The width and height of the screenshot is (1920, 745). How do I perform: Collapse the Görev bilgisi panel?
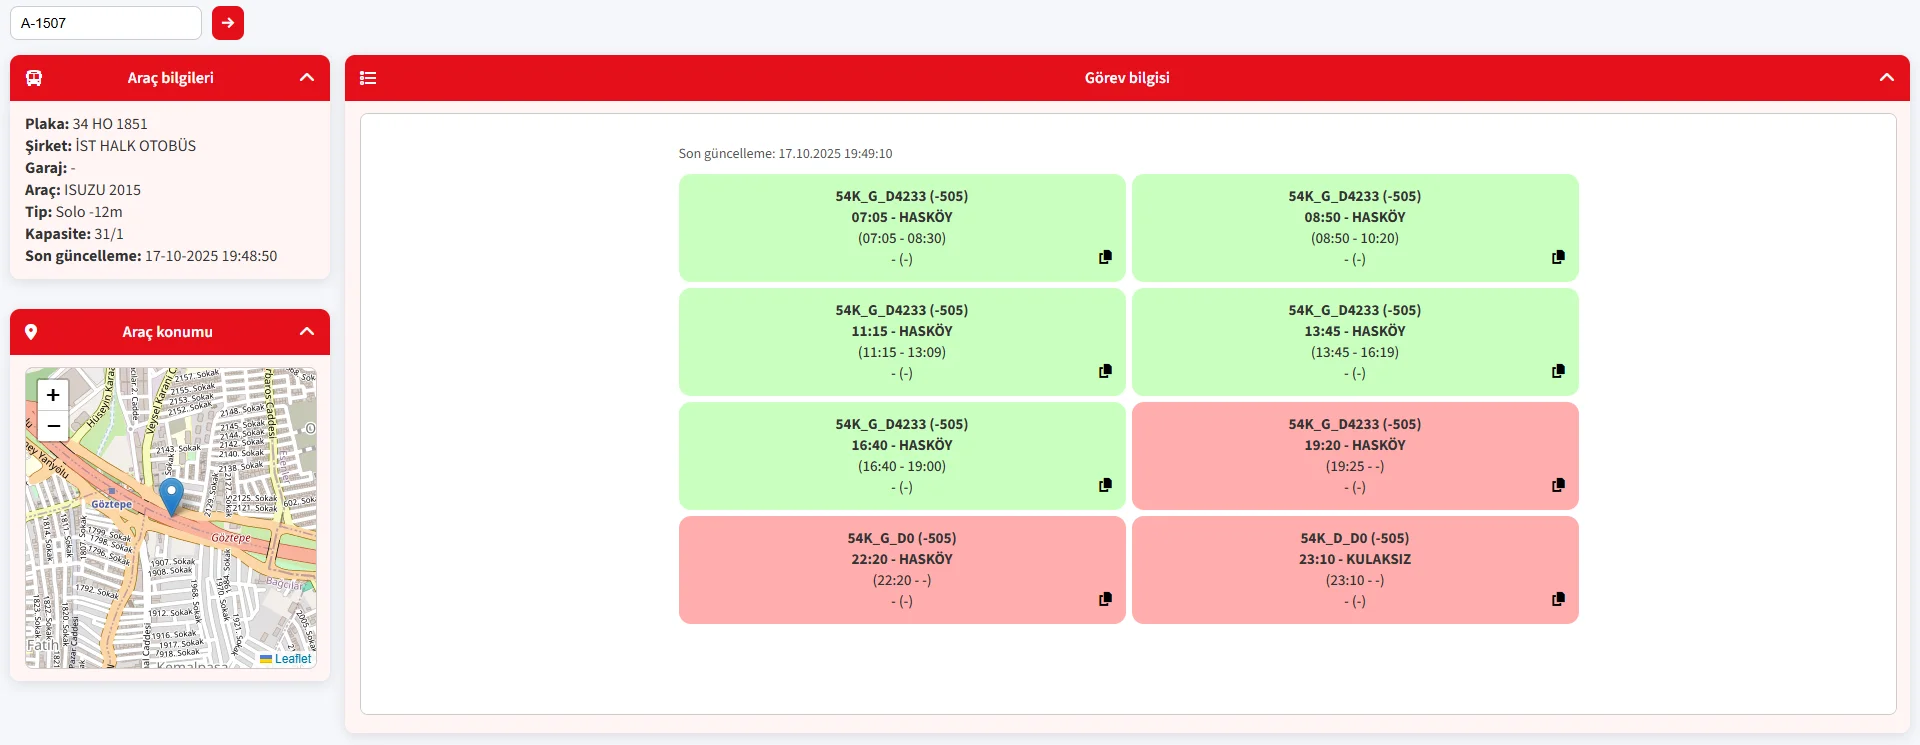coord(1886,78)
